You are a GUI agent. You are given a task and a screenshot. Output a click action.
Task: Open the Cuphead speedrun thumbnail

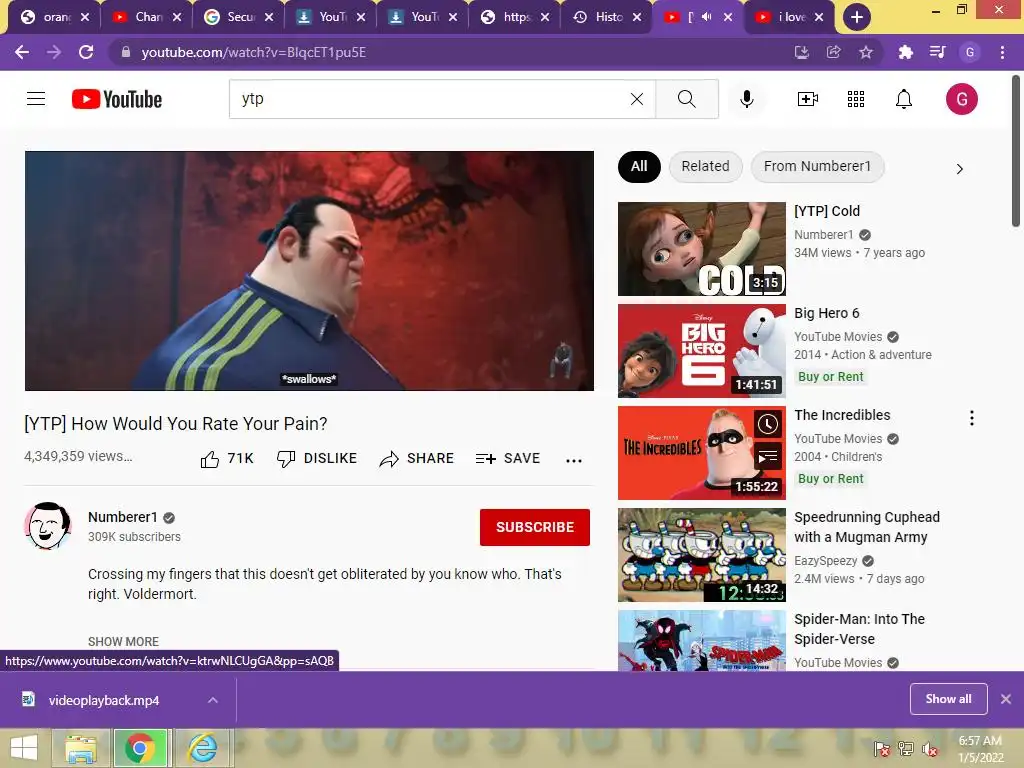tap(702, 555)
